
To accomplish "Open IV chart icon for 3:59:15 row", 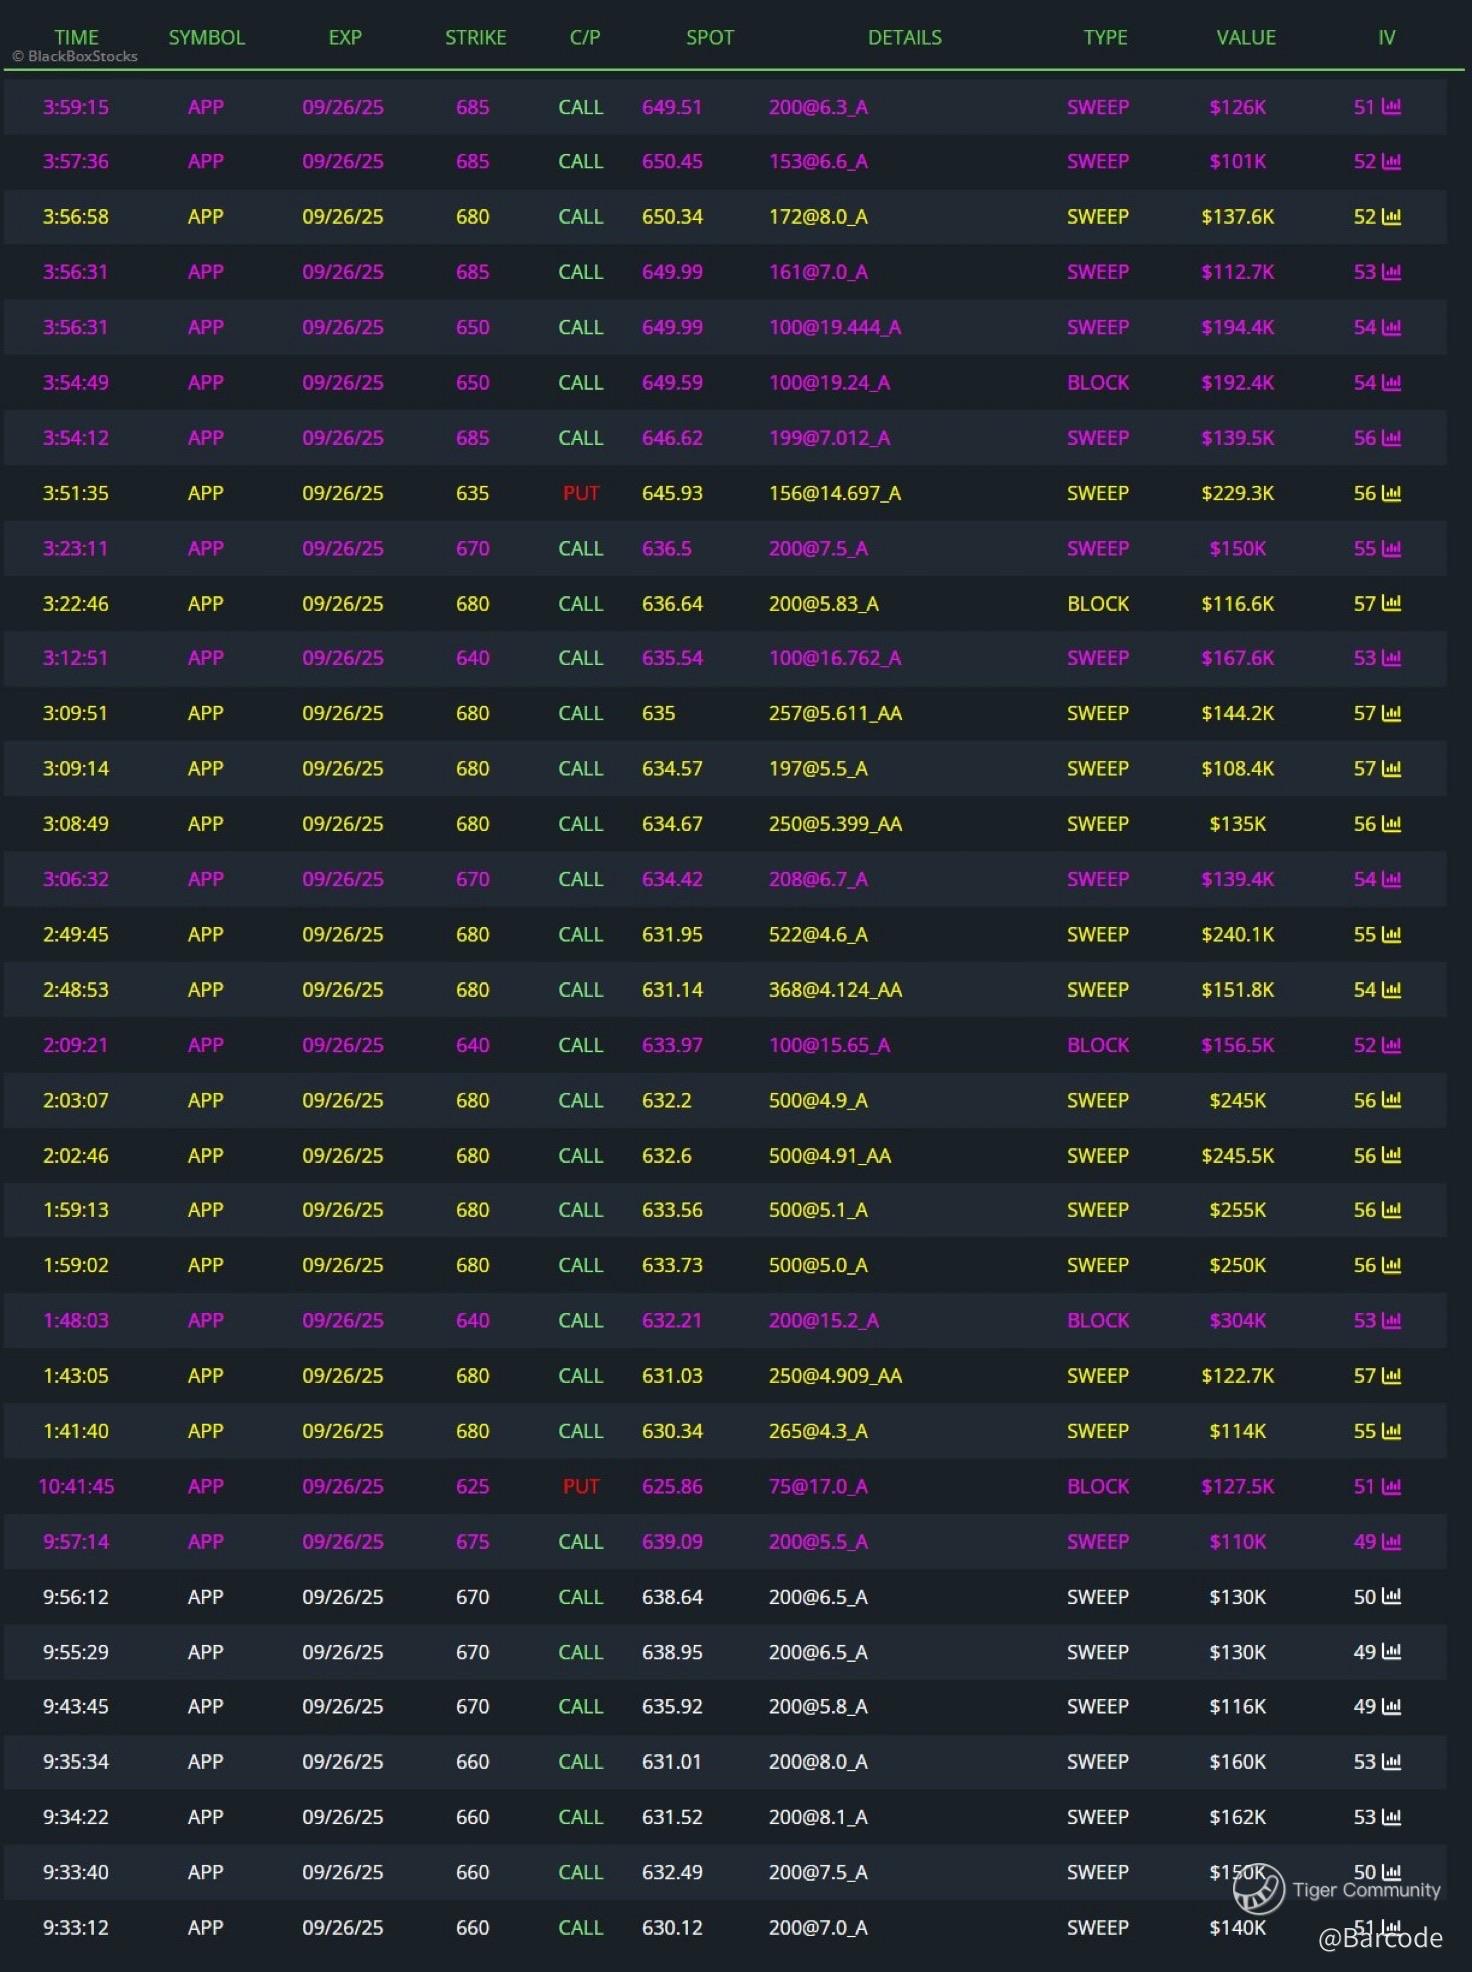I will tap(1391, 107).
